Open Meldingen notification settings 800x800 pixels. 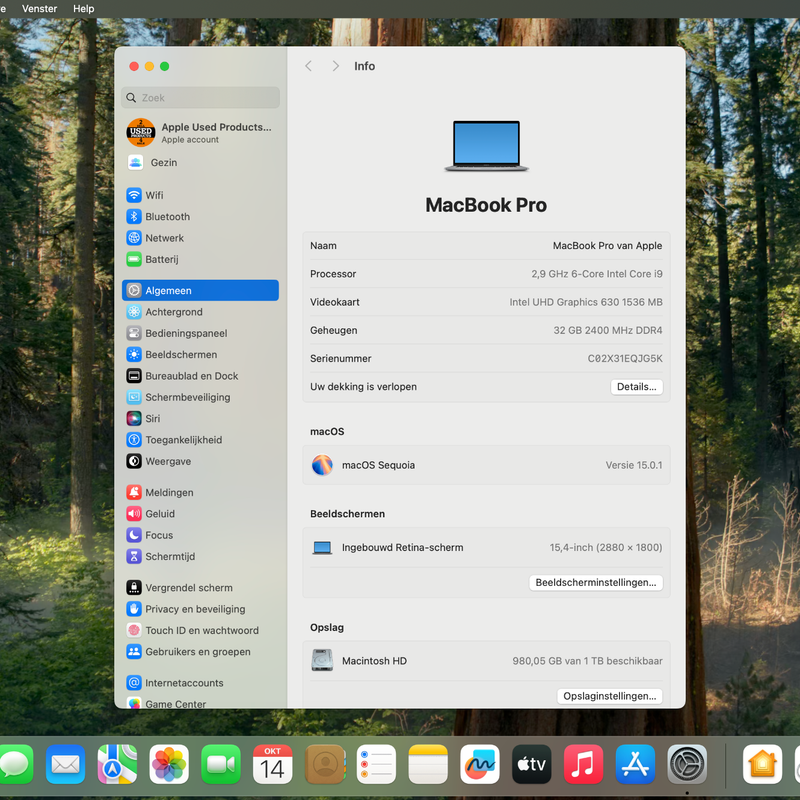(x=201, y=492)
